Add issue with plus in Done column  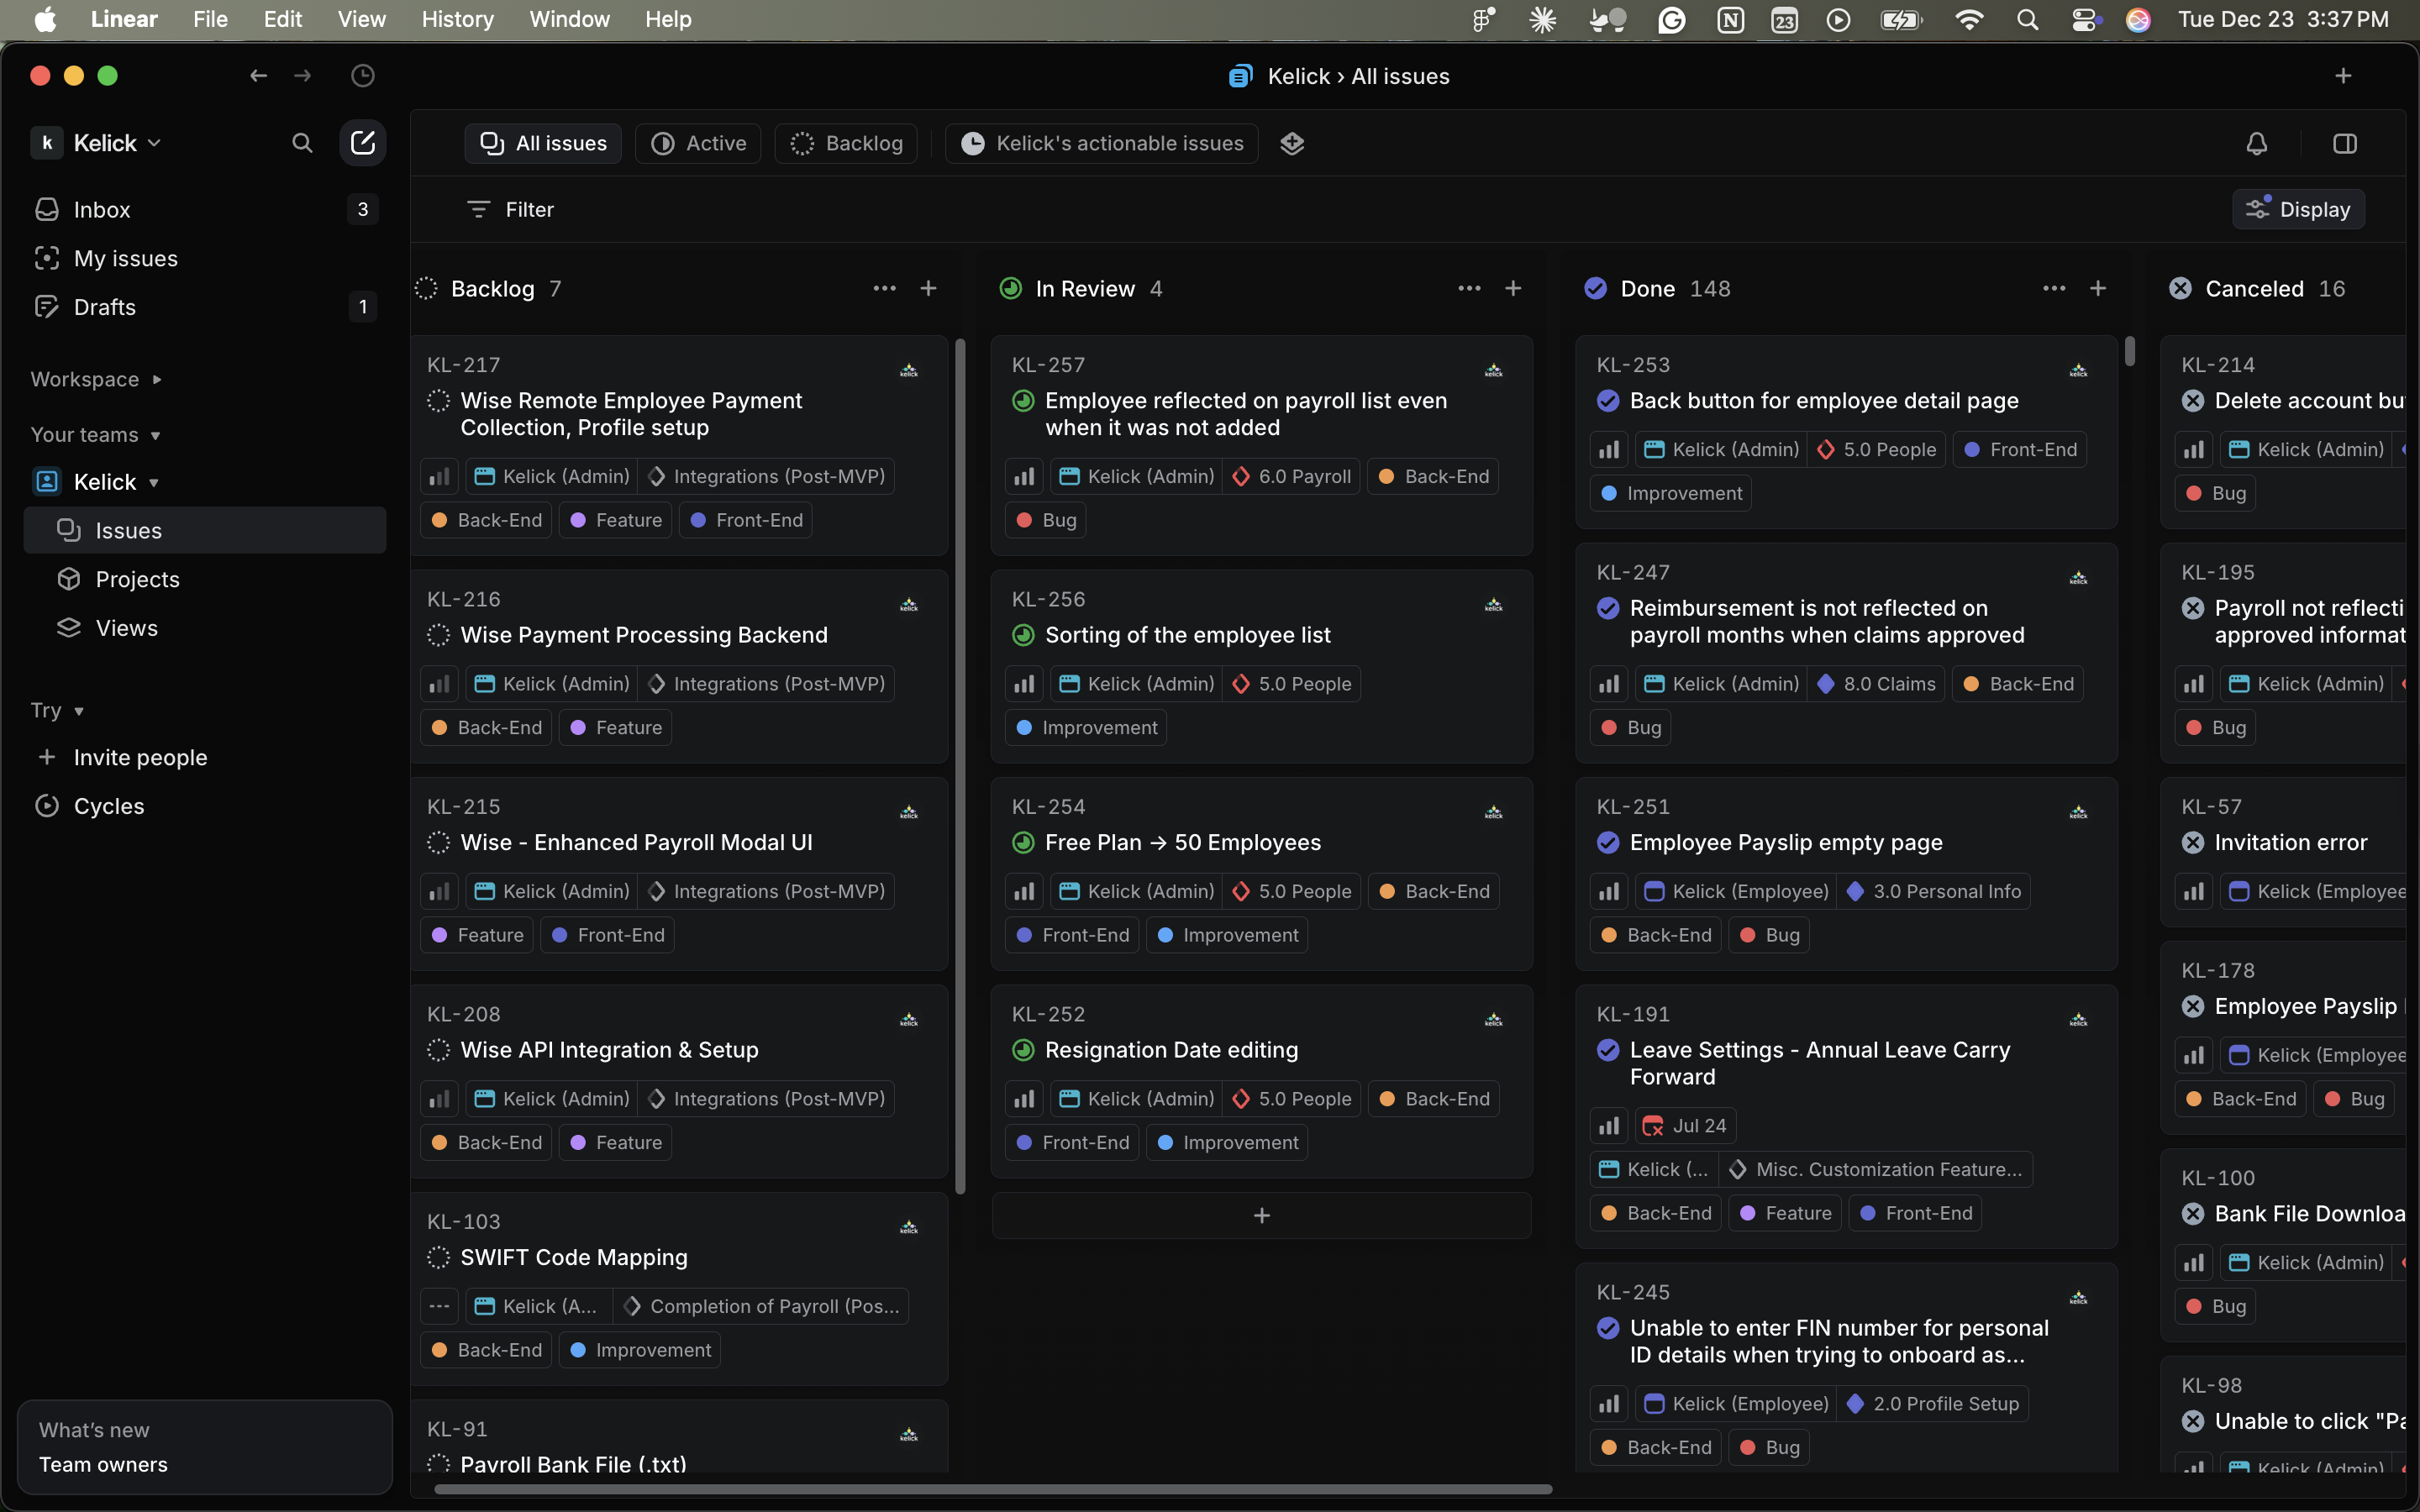(2098, 289)
